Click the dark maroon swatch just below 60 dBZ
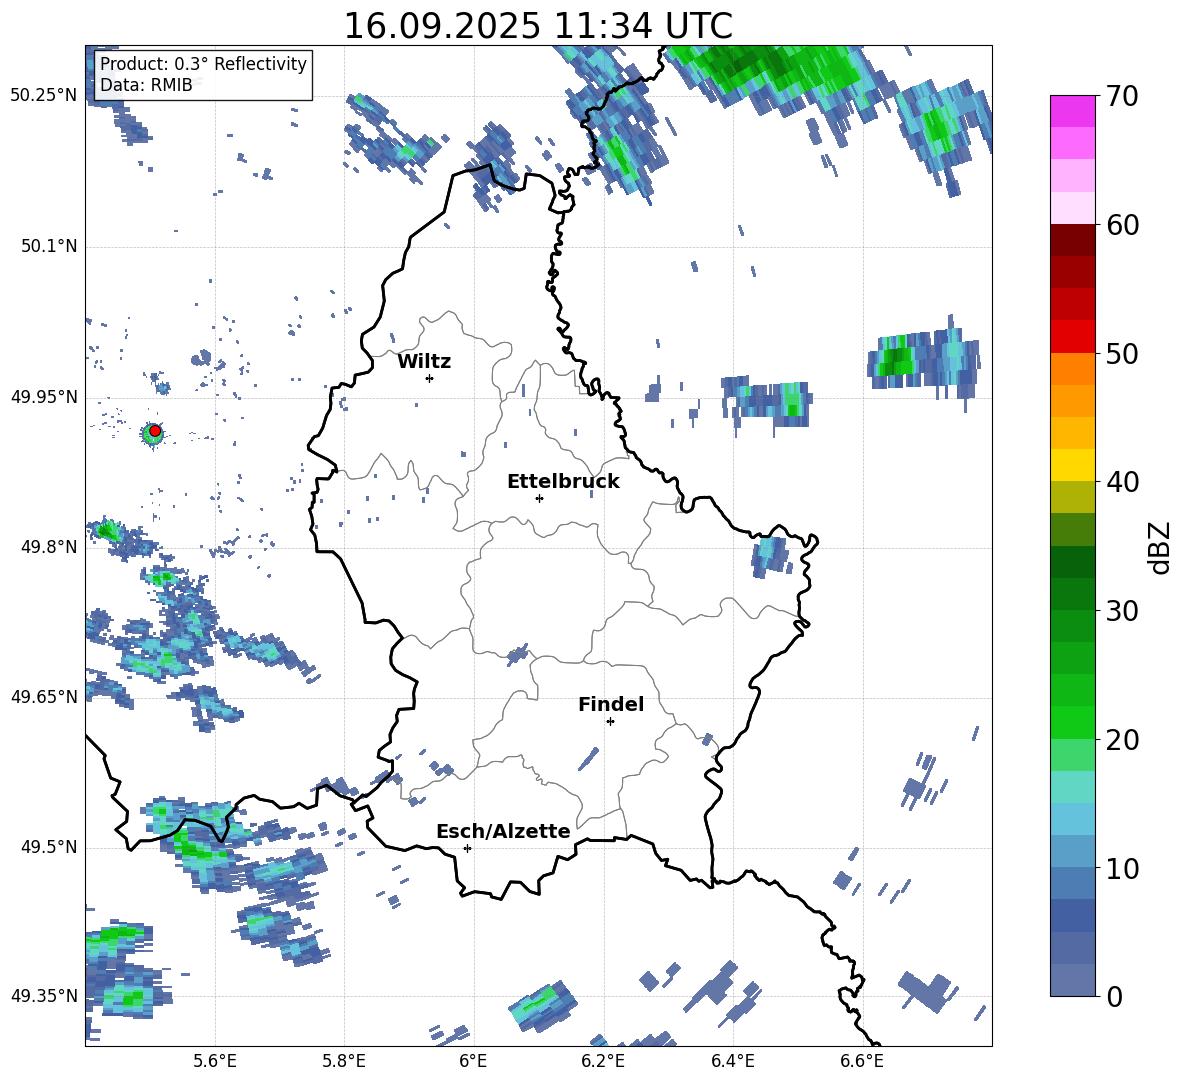Viewport: 1184px width, 1081px height. coord(1072,240)
